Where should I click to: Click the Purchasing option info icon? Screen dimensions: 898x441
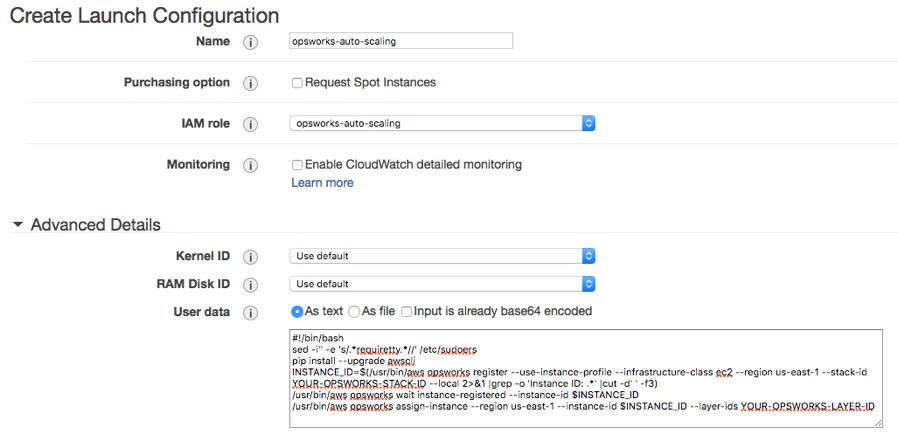click(250, 84)
